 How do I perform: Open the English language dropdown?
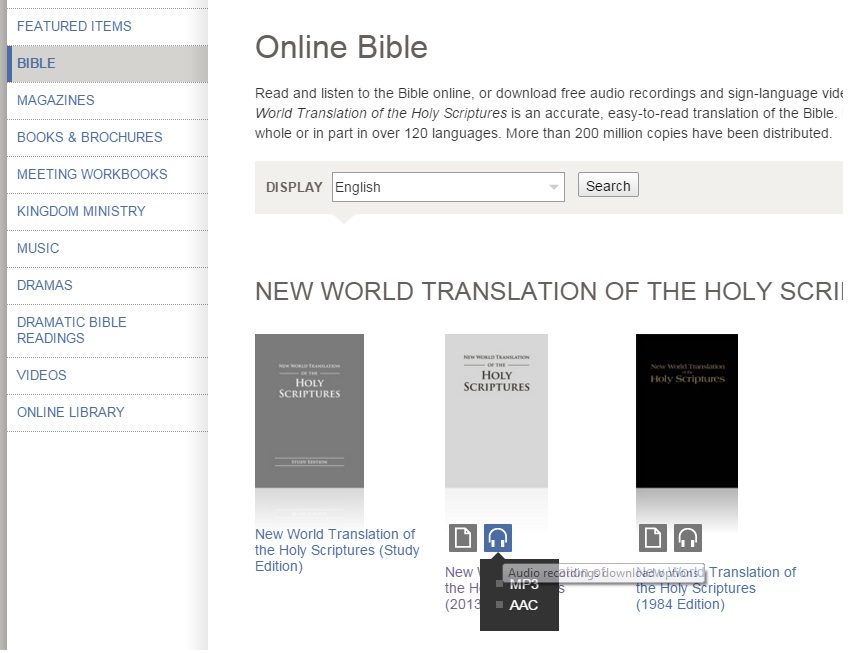(x=448, y=187)
